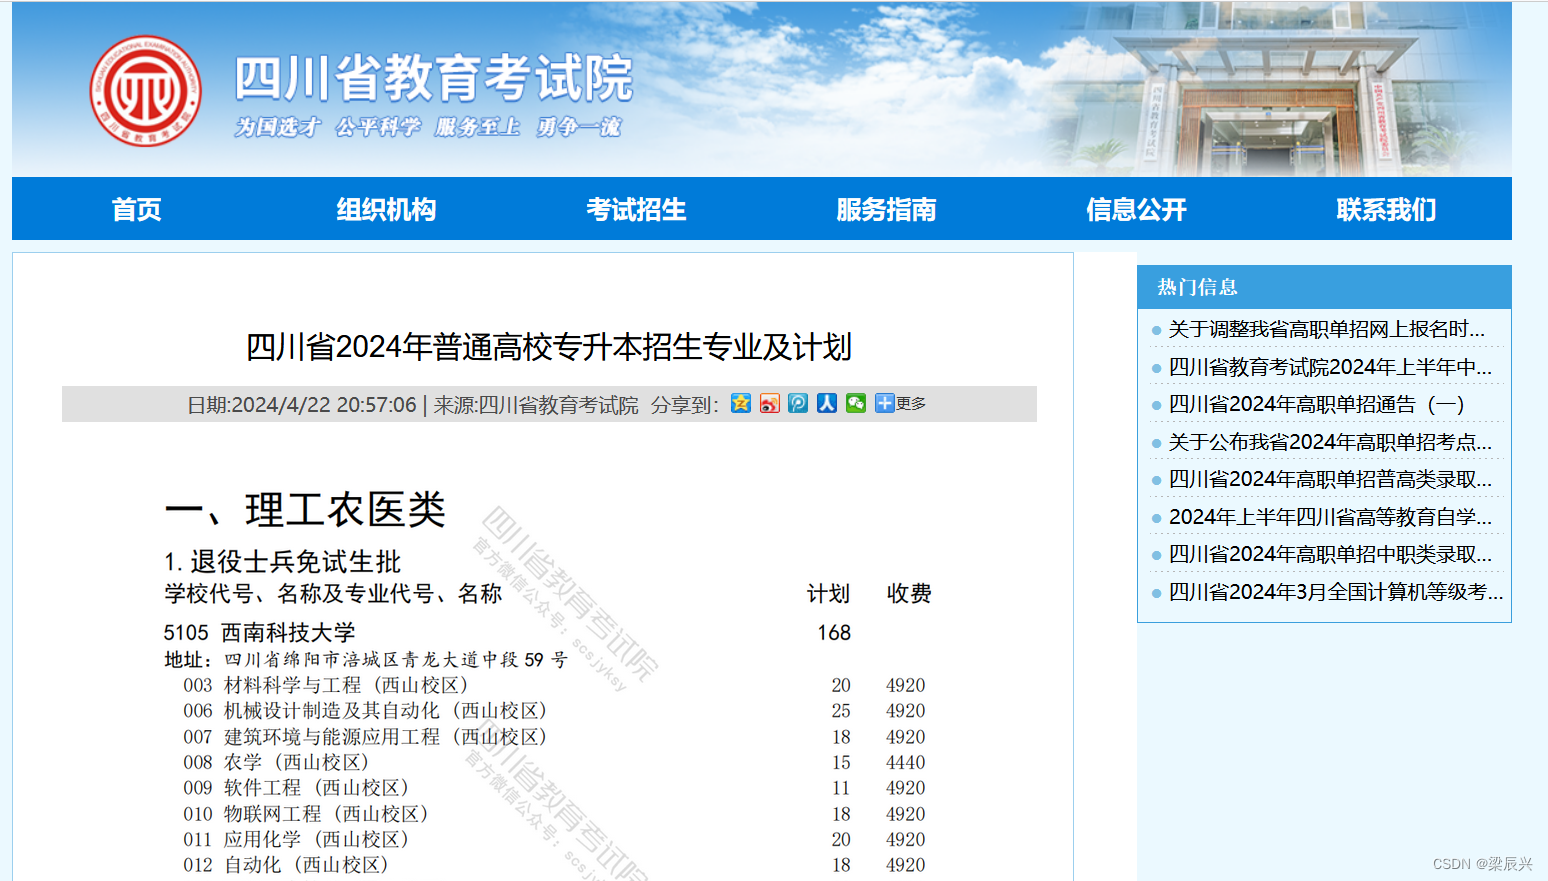Viewport: 1548px width, 881px height.
Task: Click the total plan value 168
Action: pyautogui.click(x=834, y=633)
